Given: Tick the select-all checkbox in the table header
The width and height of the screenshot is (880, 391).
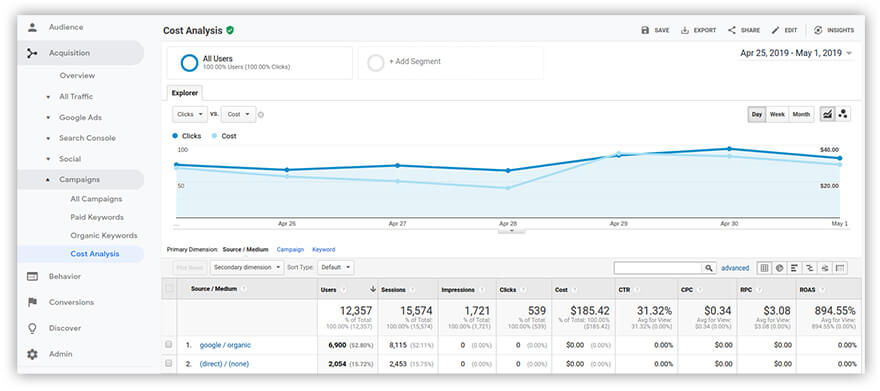Looking at the screenshot, I should point(169,289).
